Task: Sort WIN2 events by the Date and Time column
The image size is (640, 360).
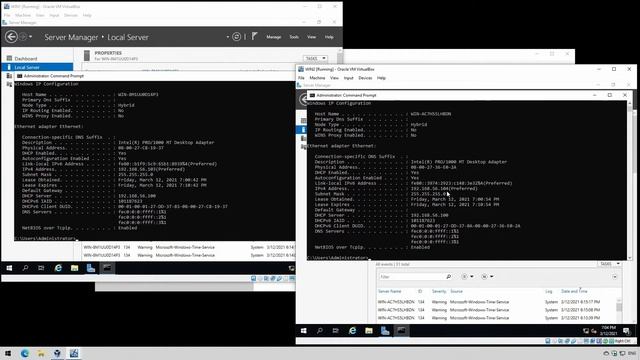Action: [x=574, y=291]
